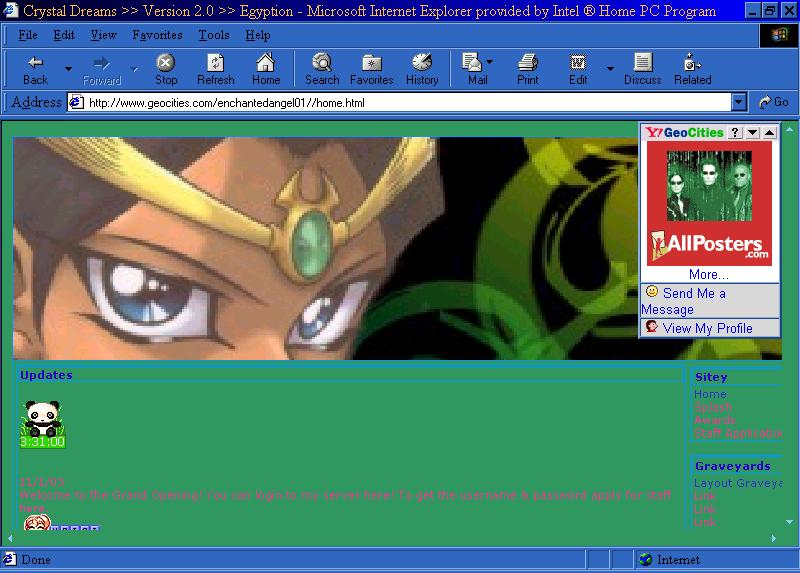Click the Staff Application link
Image resolution: width=800 pixels, height=573 pixels.
(x=738, y=433)
